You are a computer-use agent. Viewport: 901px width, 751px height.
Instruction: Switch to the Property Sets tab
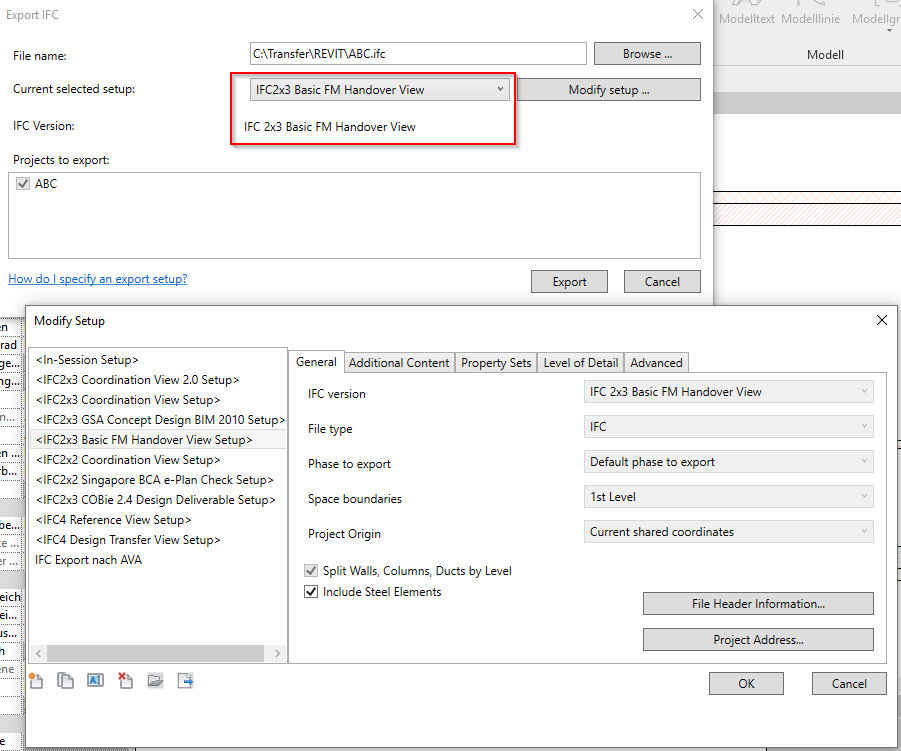(495, 362)
